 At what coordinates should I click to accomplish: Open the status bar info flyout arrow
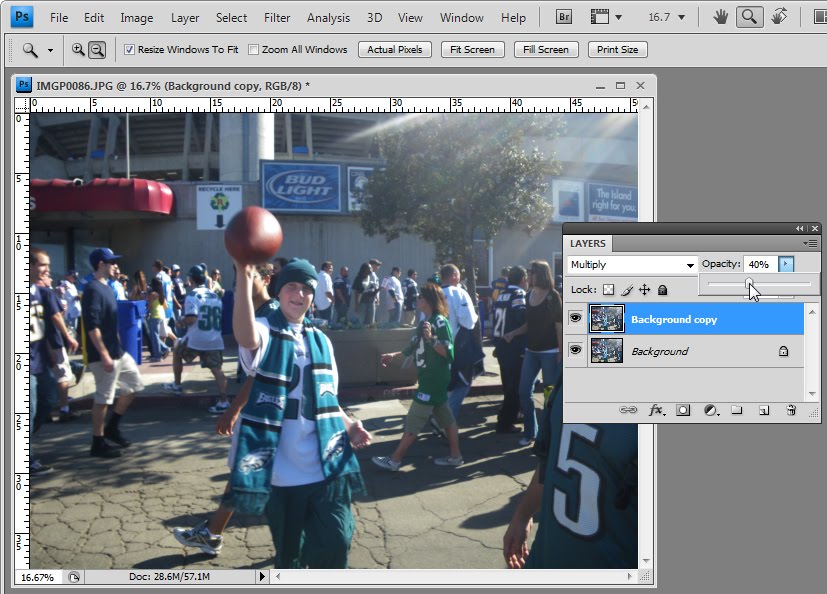(262, 577)
